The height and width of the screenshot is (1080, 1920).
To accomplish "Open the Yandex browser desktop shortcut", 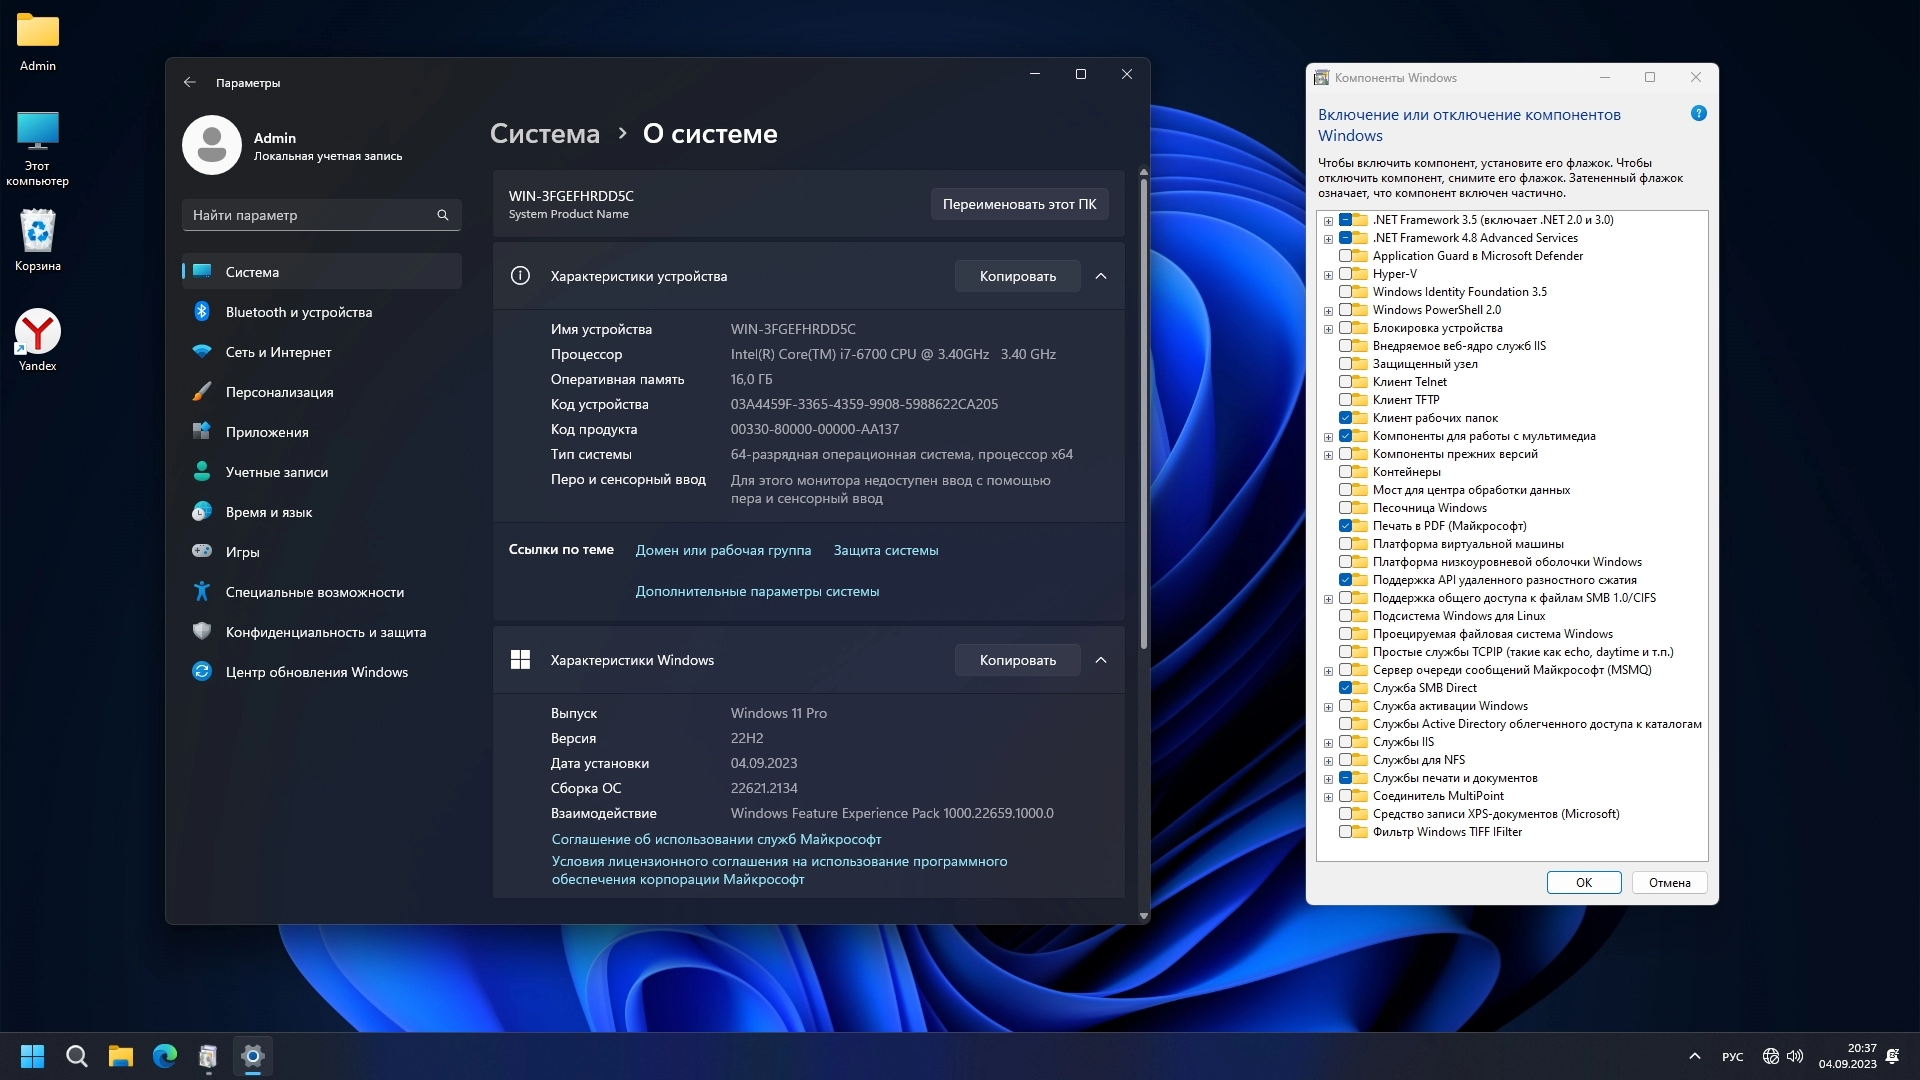I will pyautogui.click(x=38, y=333).
